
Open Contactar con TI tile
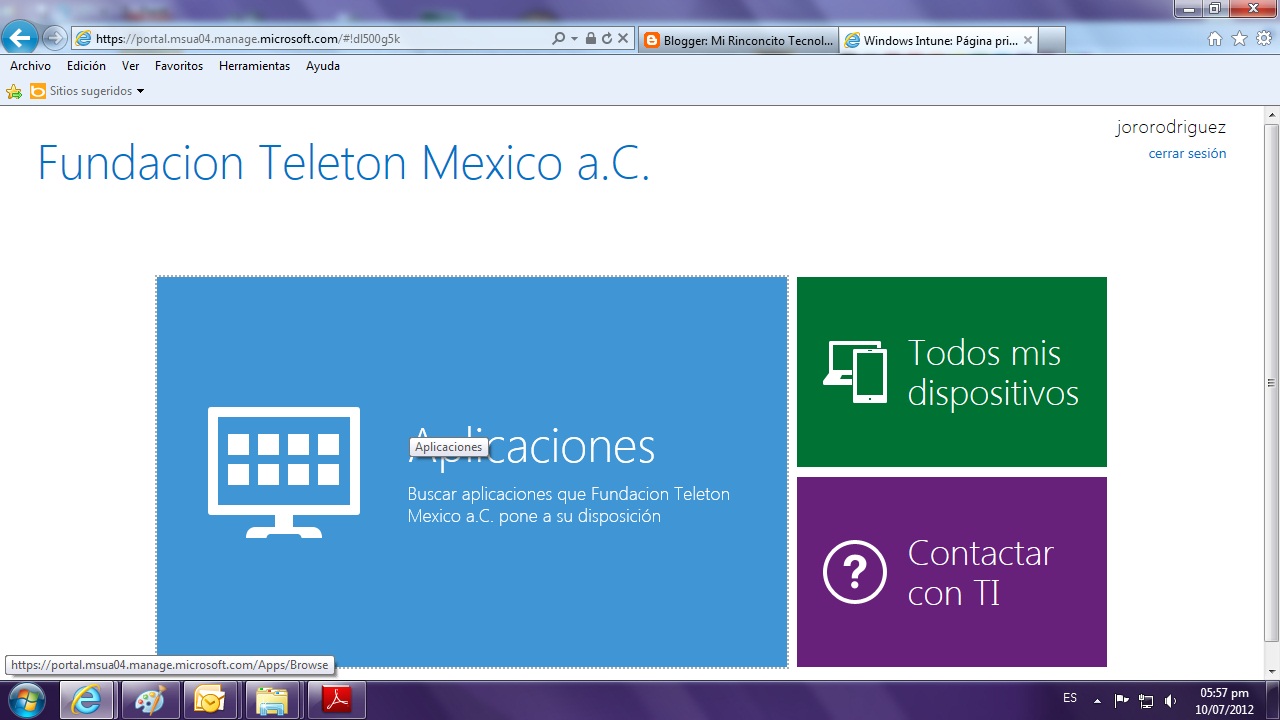tap(952, 572)
